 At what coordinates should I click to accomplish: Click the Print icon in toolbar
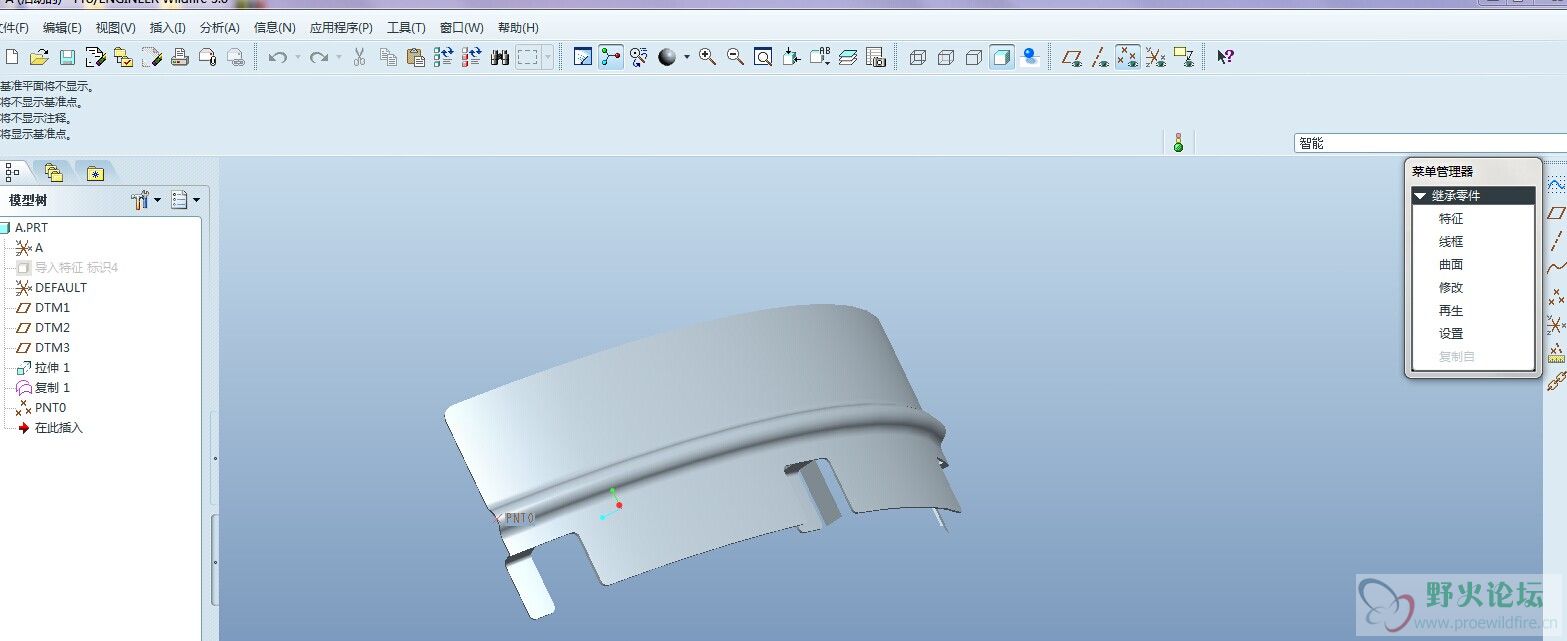(x=180, y=57)
